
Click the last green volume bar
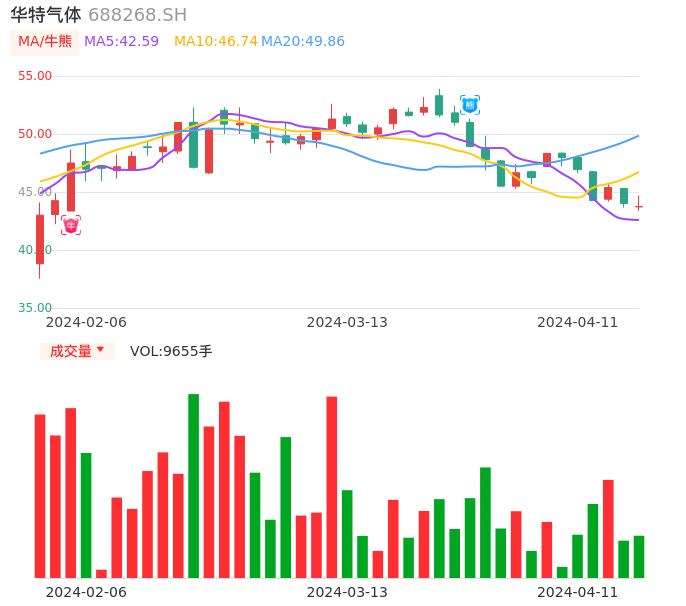639,557
